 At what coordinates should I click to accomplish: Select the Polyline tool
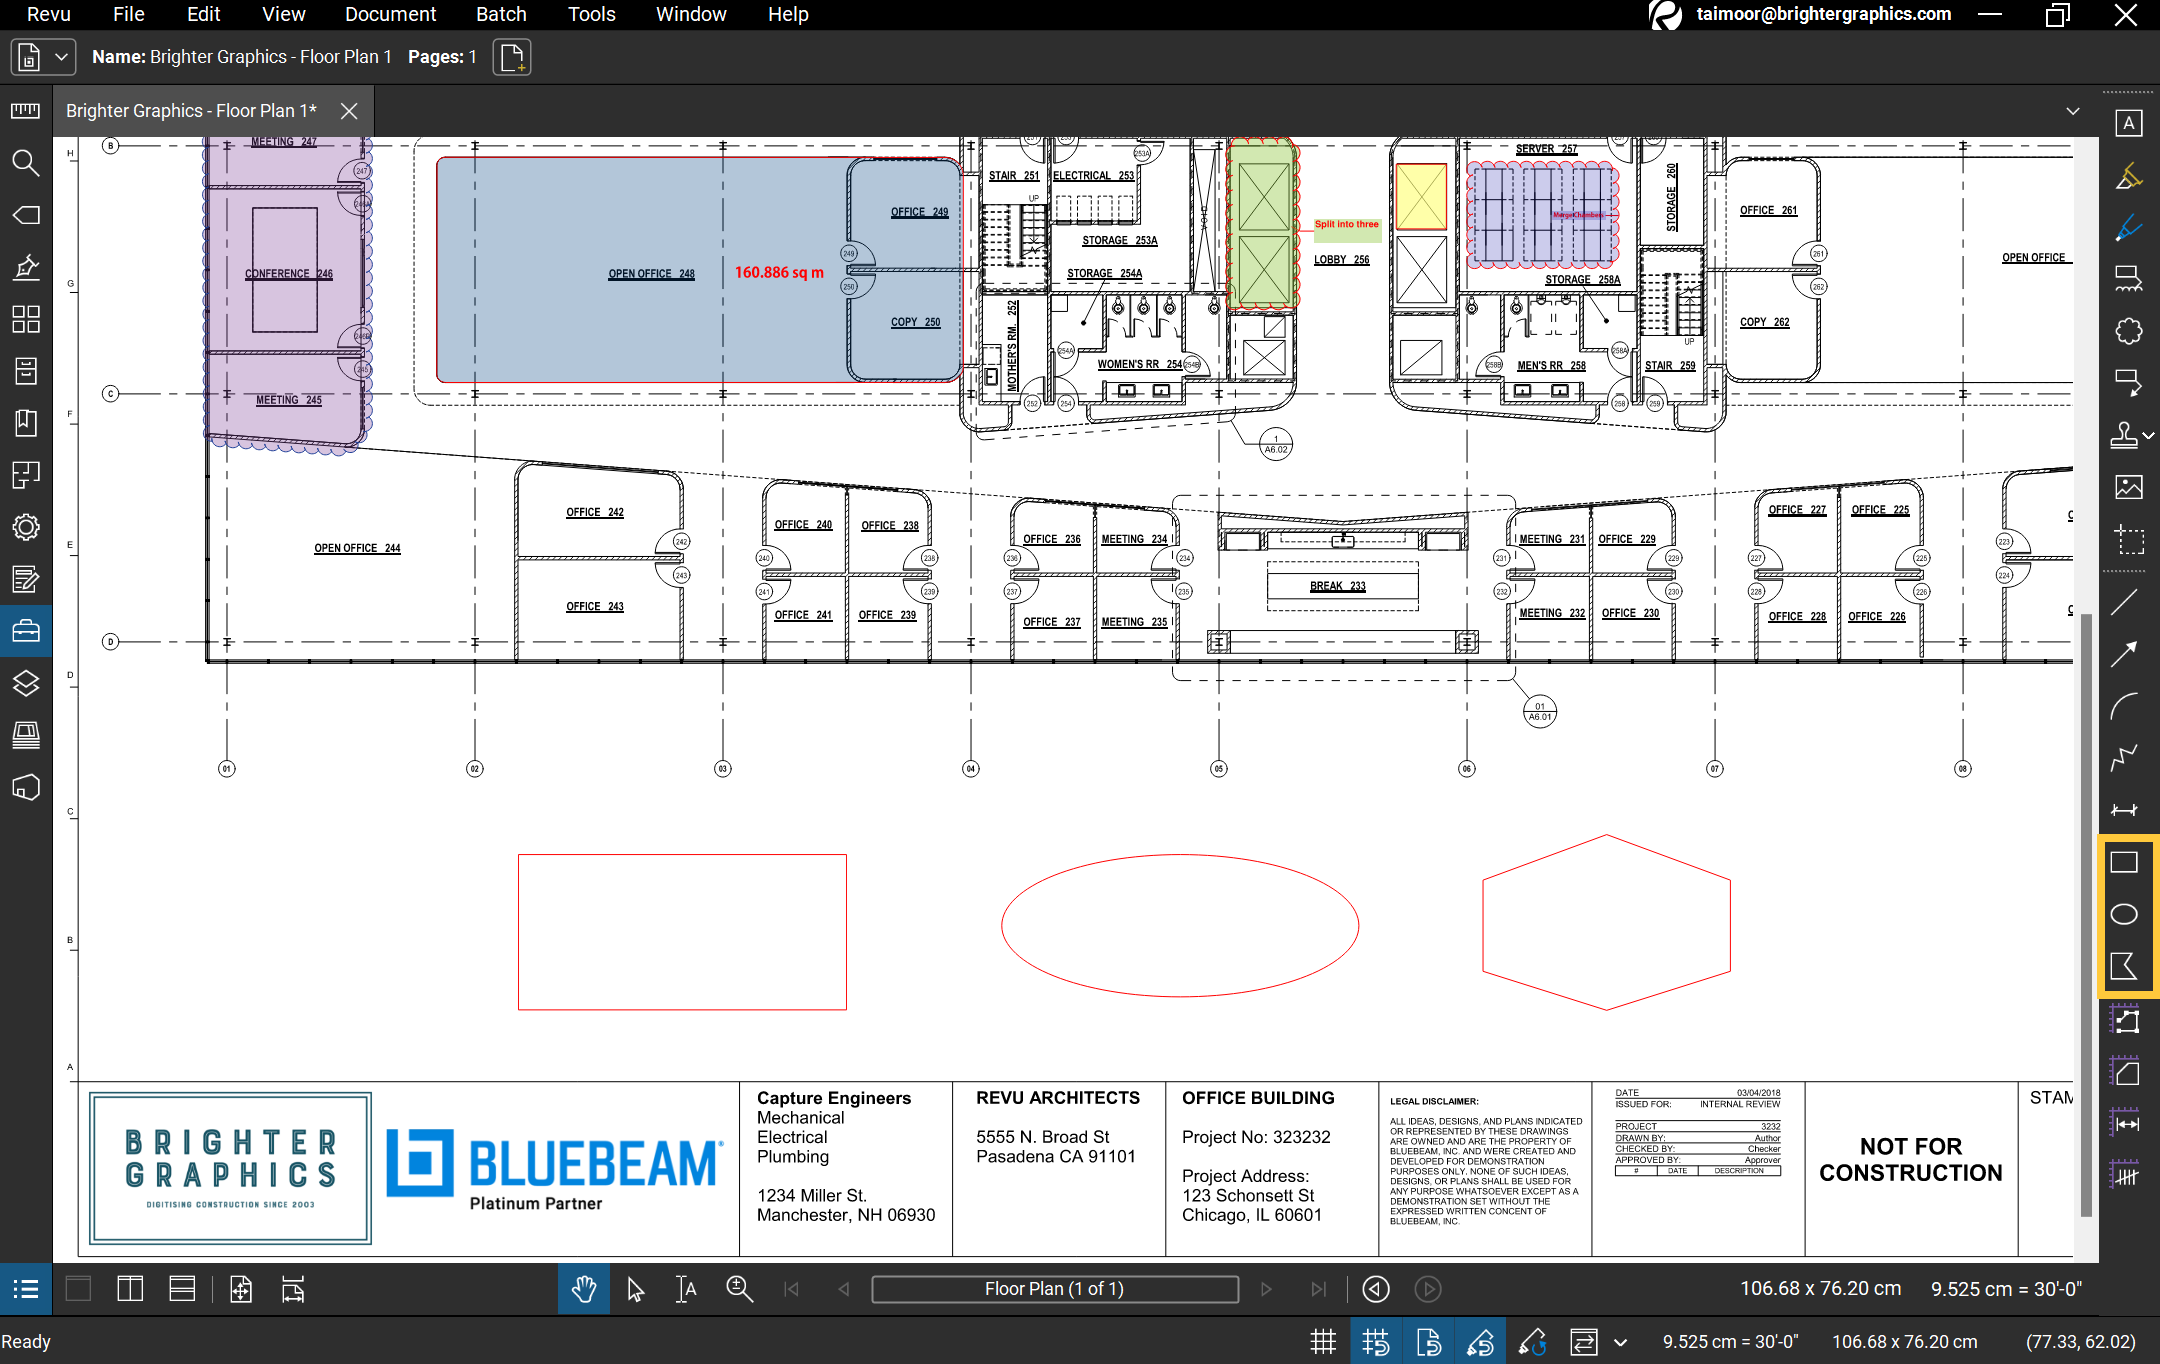coord(2124,758)
